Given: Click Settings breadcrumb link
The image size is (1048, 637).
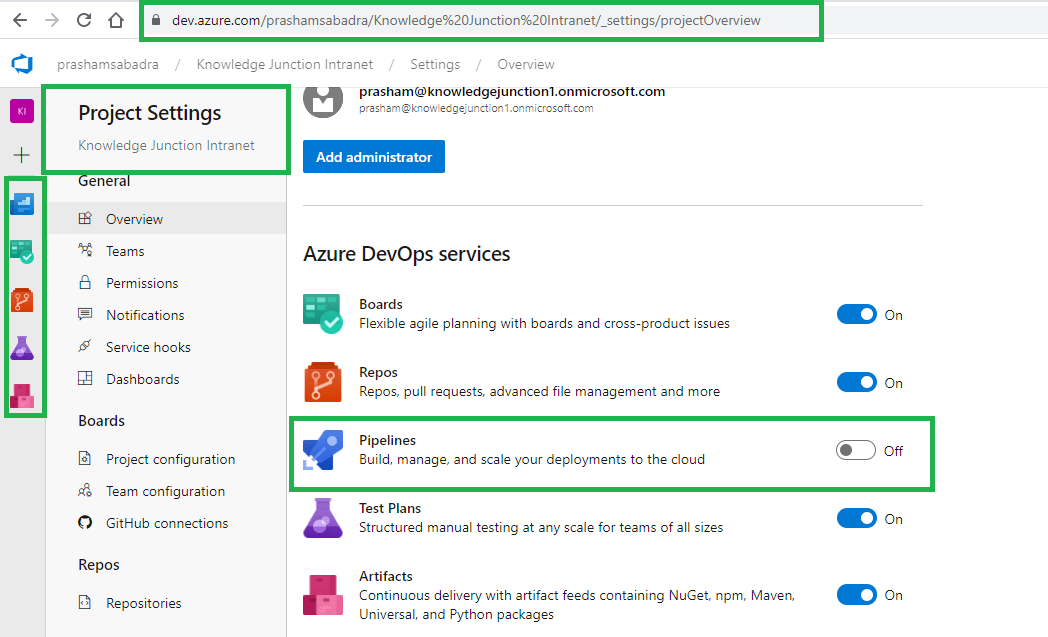Looking at the screenshot, I should pos(435,64).
